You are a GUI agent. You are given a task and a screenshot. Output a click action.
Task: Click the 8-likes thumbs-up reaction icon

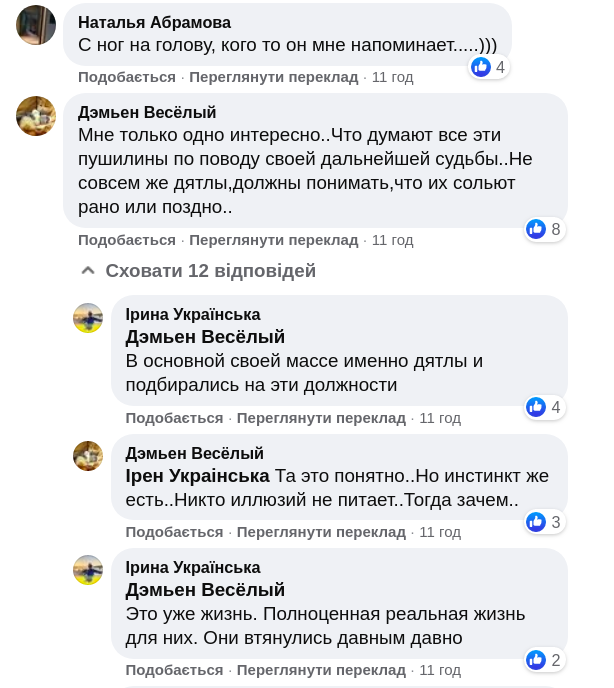pos(537,229)
